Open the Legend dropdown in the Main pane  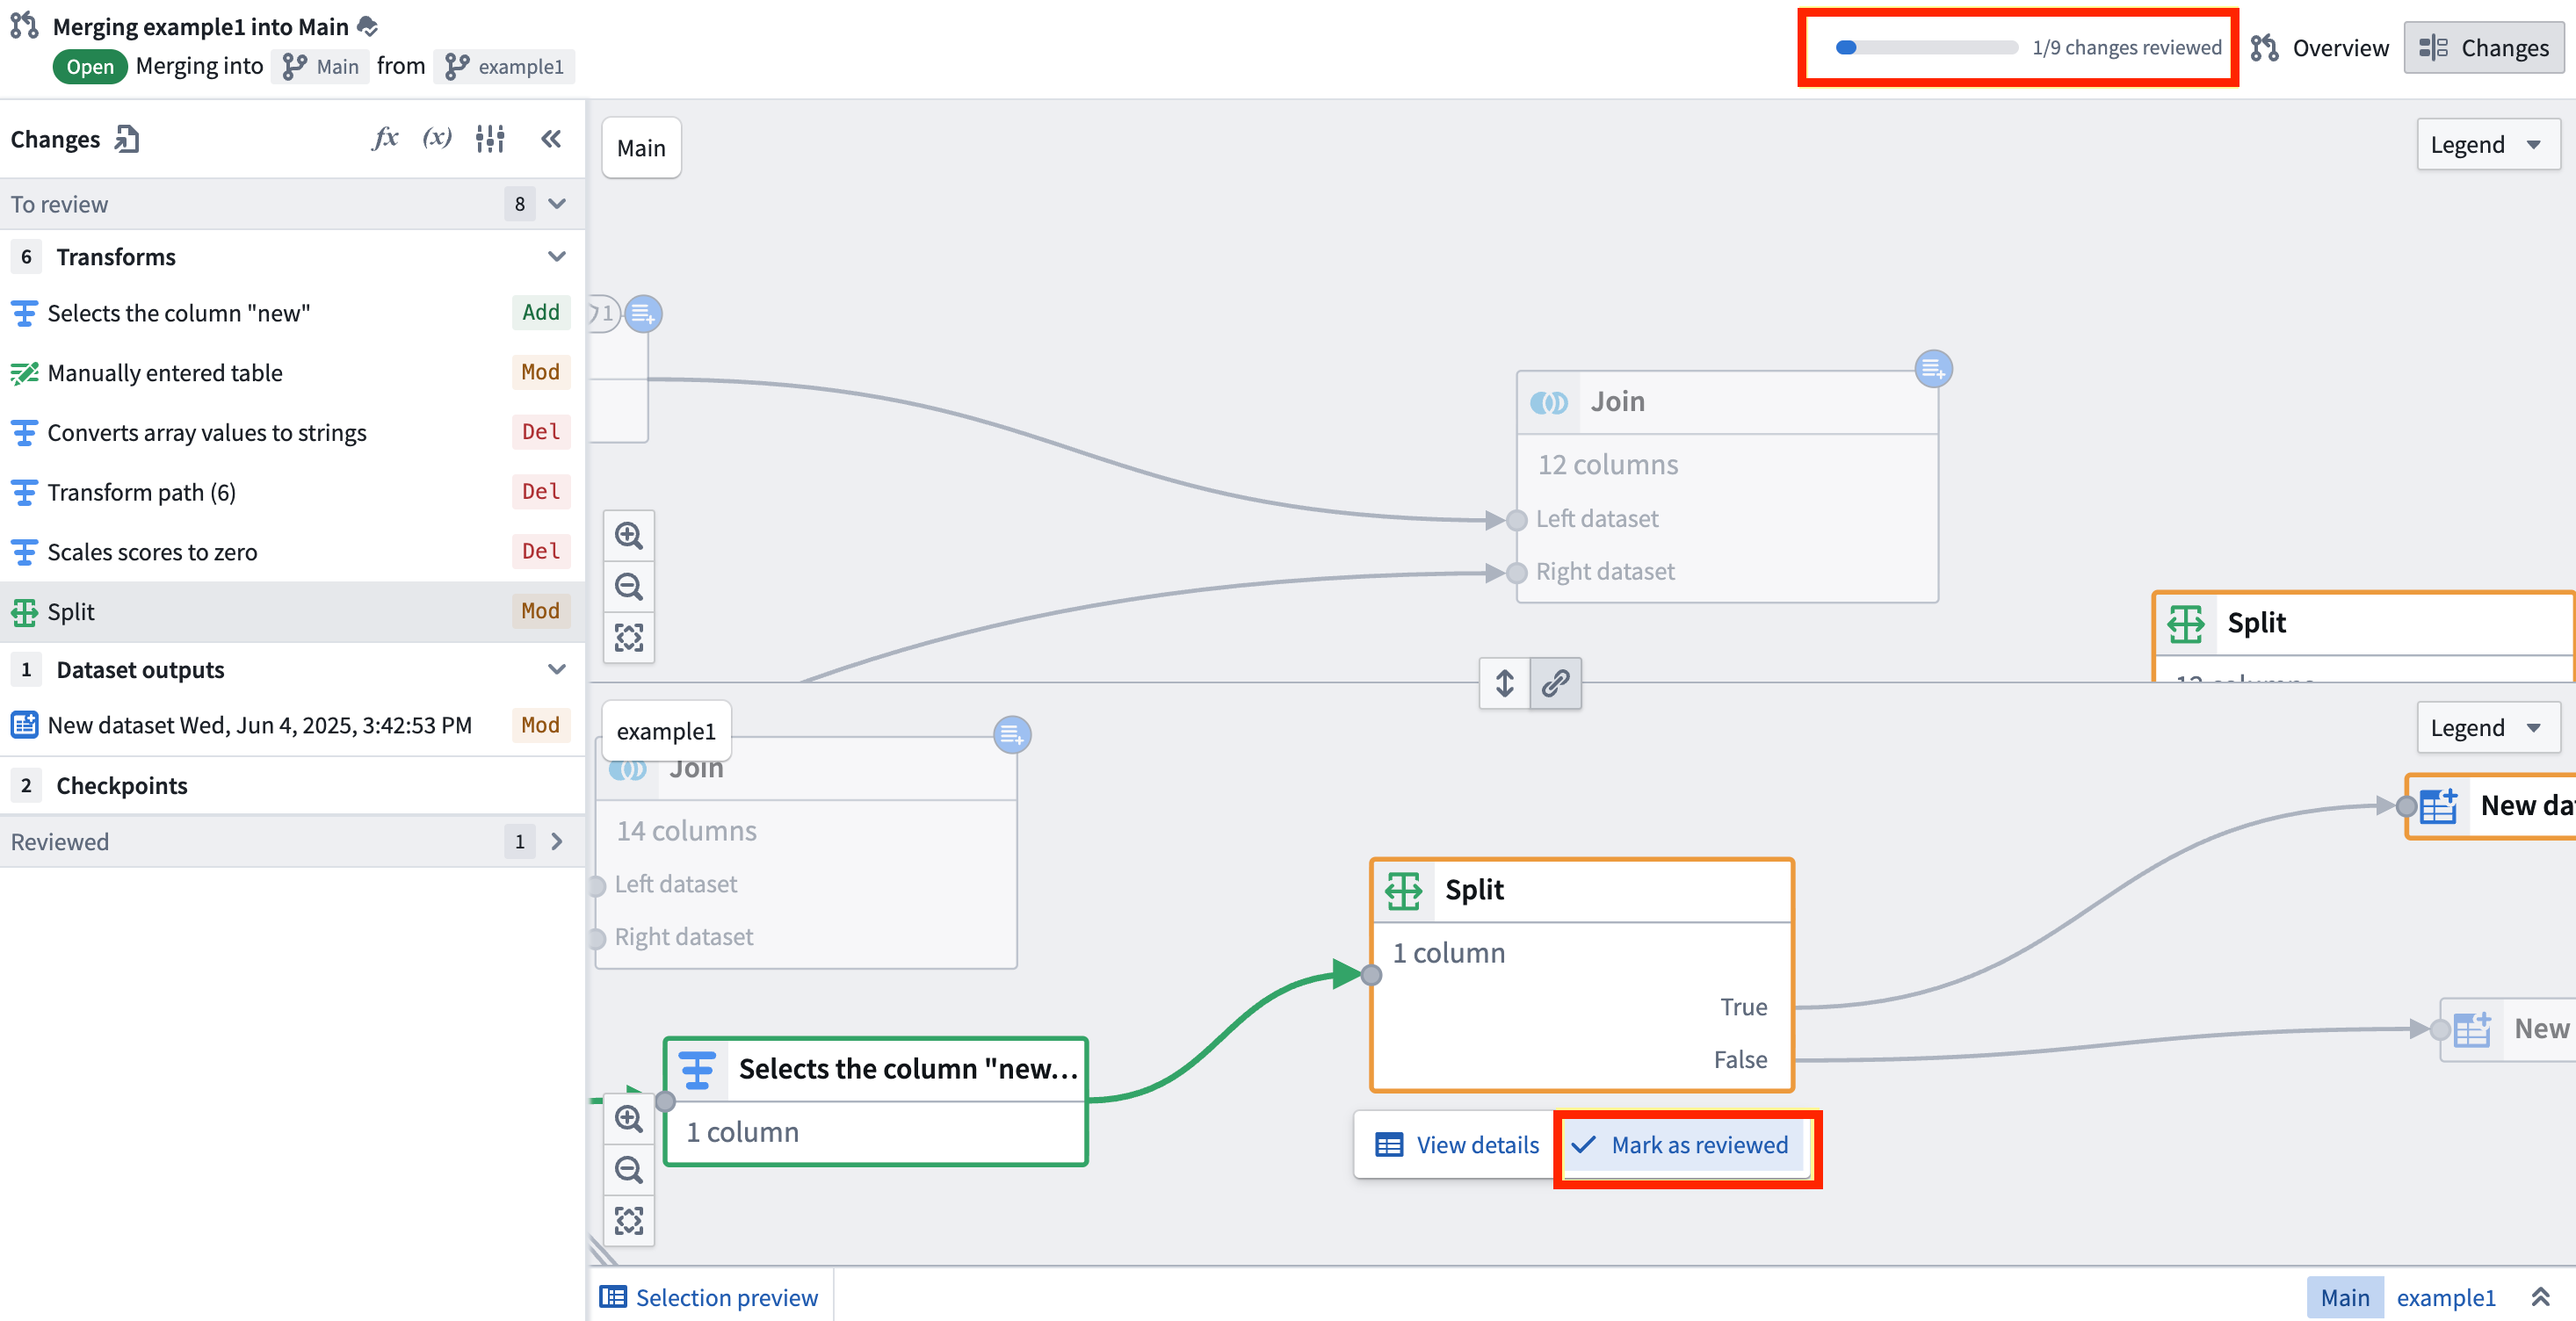(x=2488, y=144)
